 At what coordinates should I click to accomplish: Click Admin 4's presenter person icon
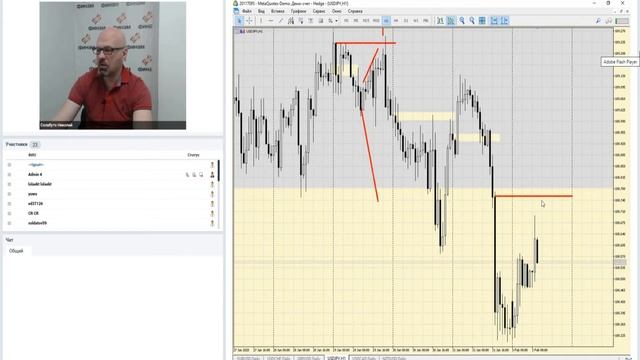click(x=212, y=174)
